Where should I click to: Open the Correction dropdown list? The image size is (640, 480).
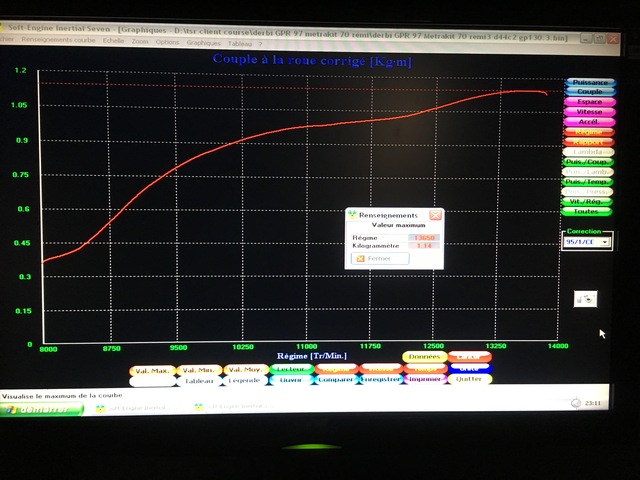(x=604, y=242)
